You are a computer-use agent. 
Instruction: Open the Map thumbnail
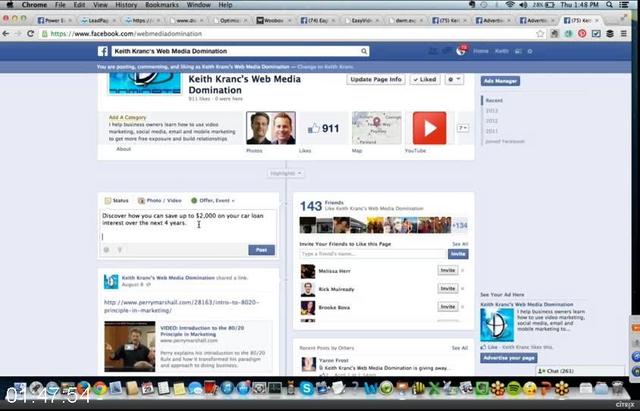[x=377, y=128]
